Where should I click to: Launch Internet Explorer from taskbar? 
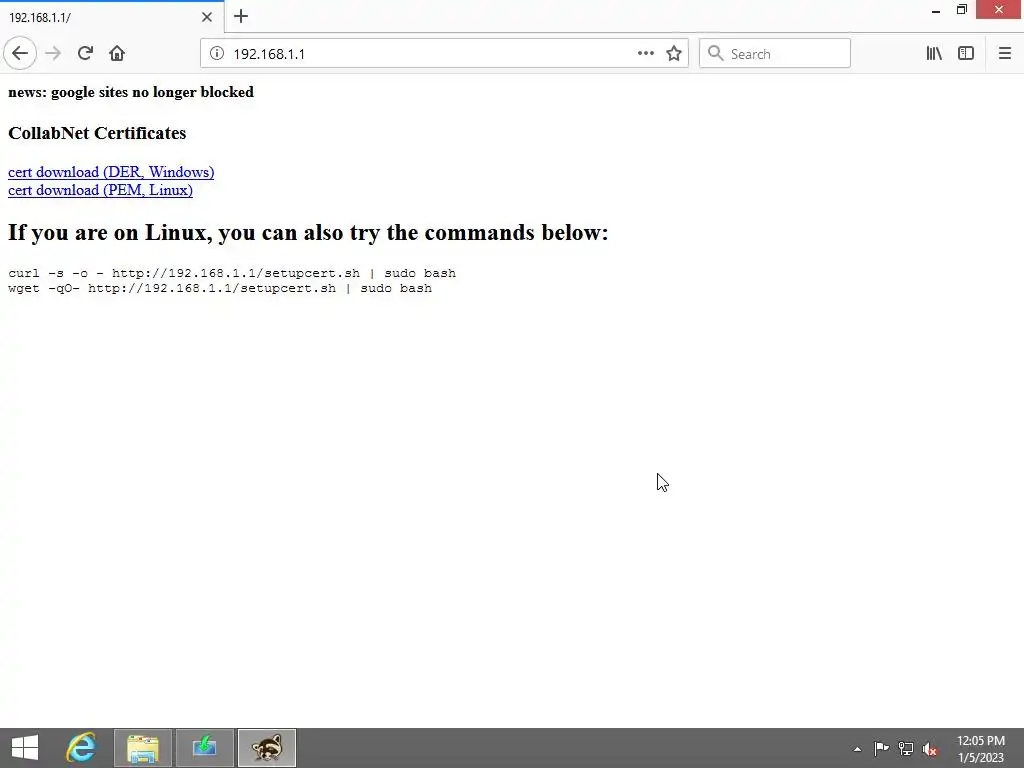click(81, 748)
